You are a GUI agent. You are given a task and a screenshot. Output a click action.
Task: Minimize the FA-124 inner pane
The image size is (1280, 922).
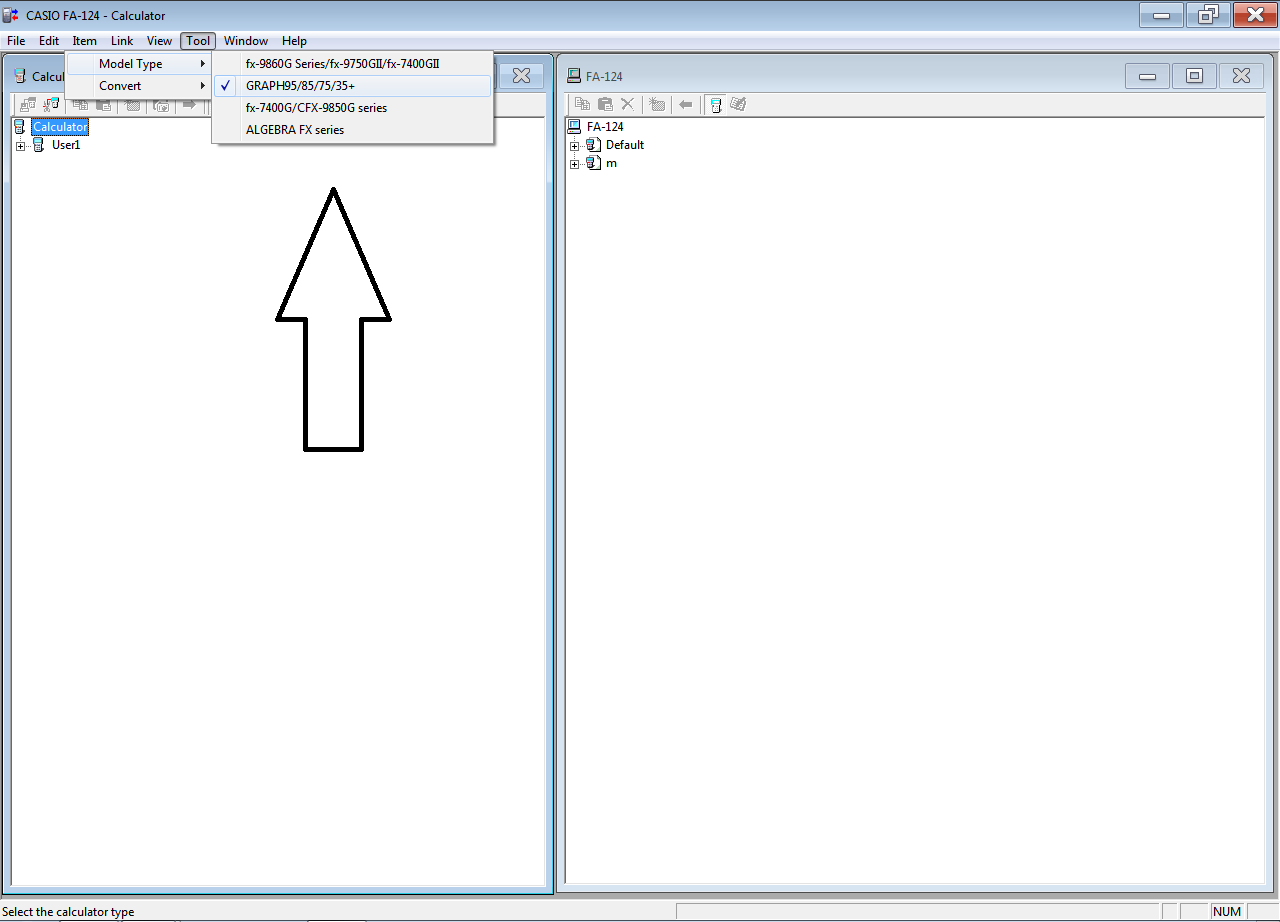[x=1148, y=76]
